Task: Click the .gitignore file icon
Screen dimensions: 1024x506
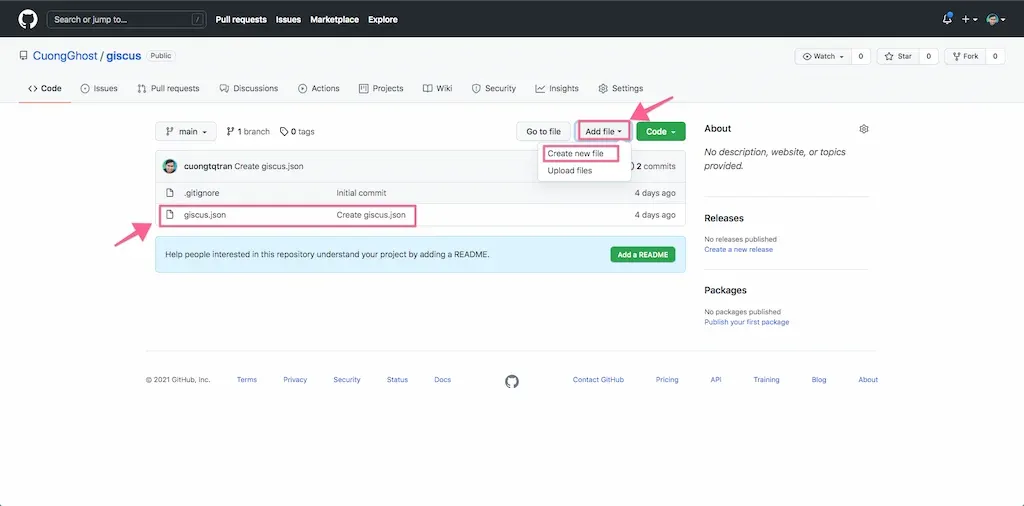Action: pyautogui.click(x=170, y=193)
